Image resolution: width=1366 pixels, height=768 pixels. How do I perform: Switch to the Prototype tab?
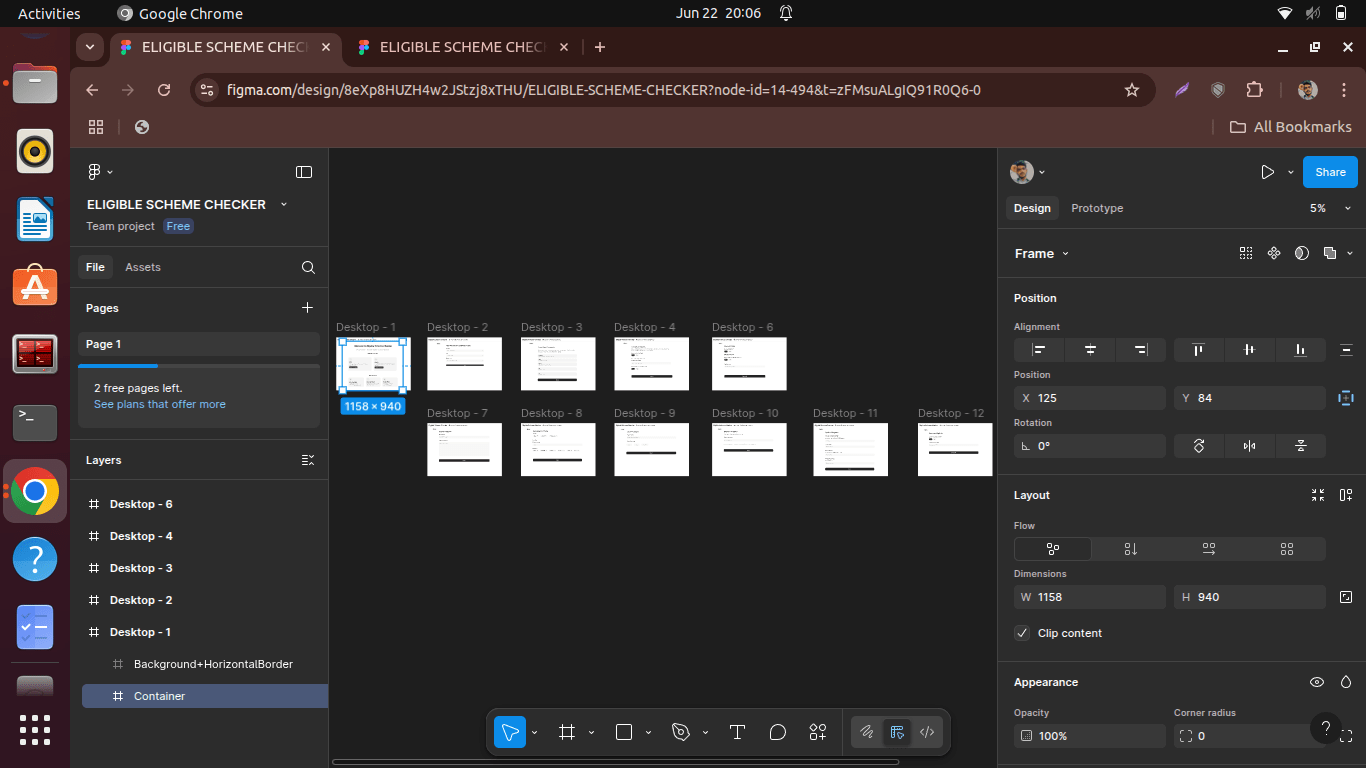pos(1097,208)
